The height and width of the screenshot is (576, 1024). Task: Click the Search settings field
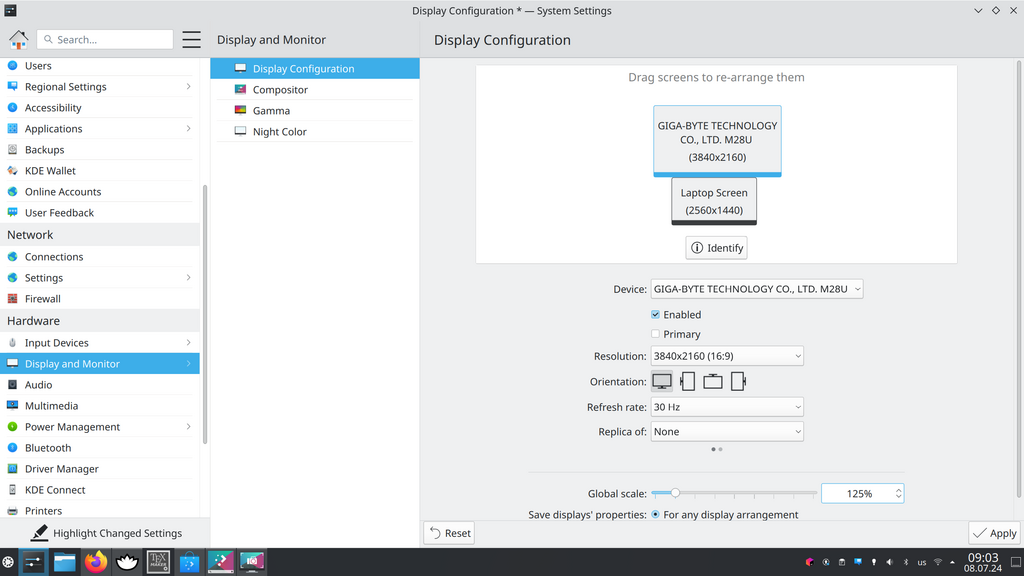(x=105, y=39)
